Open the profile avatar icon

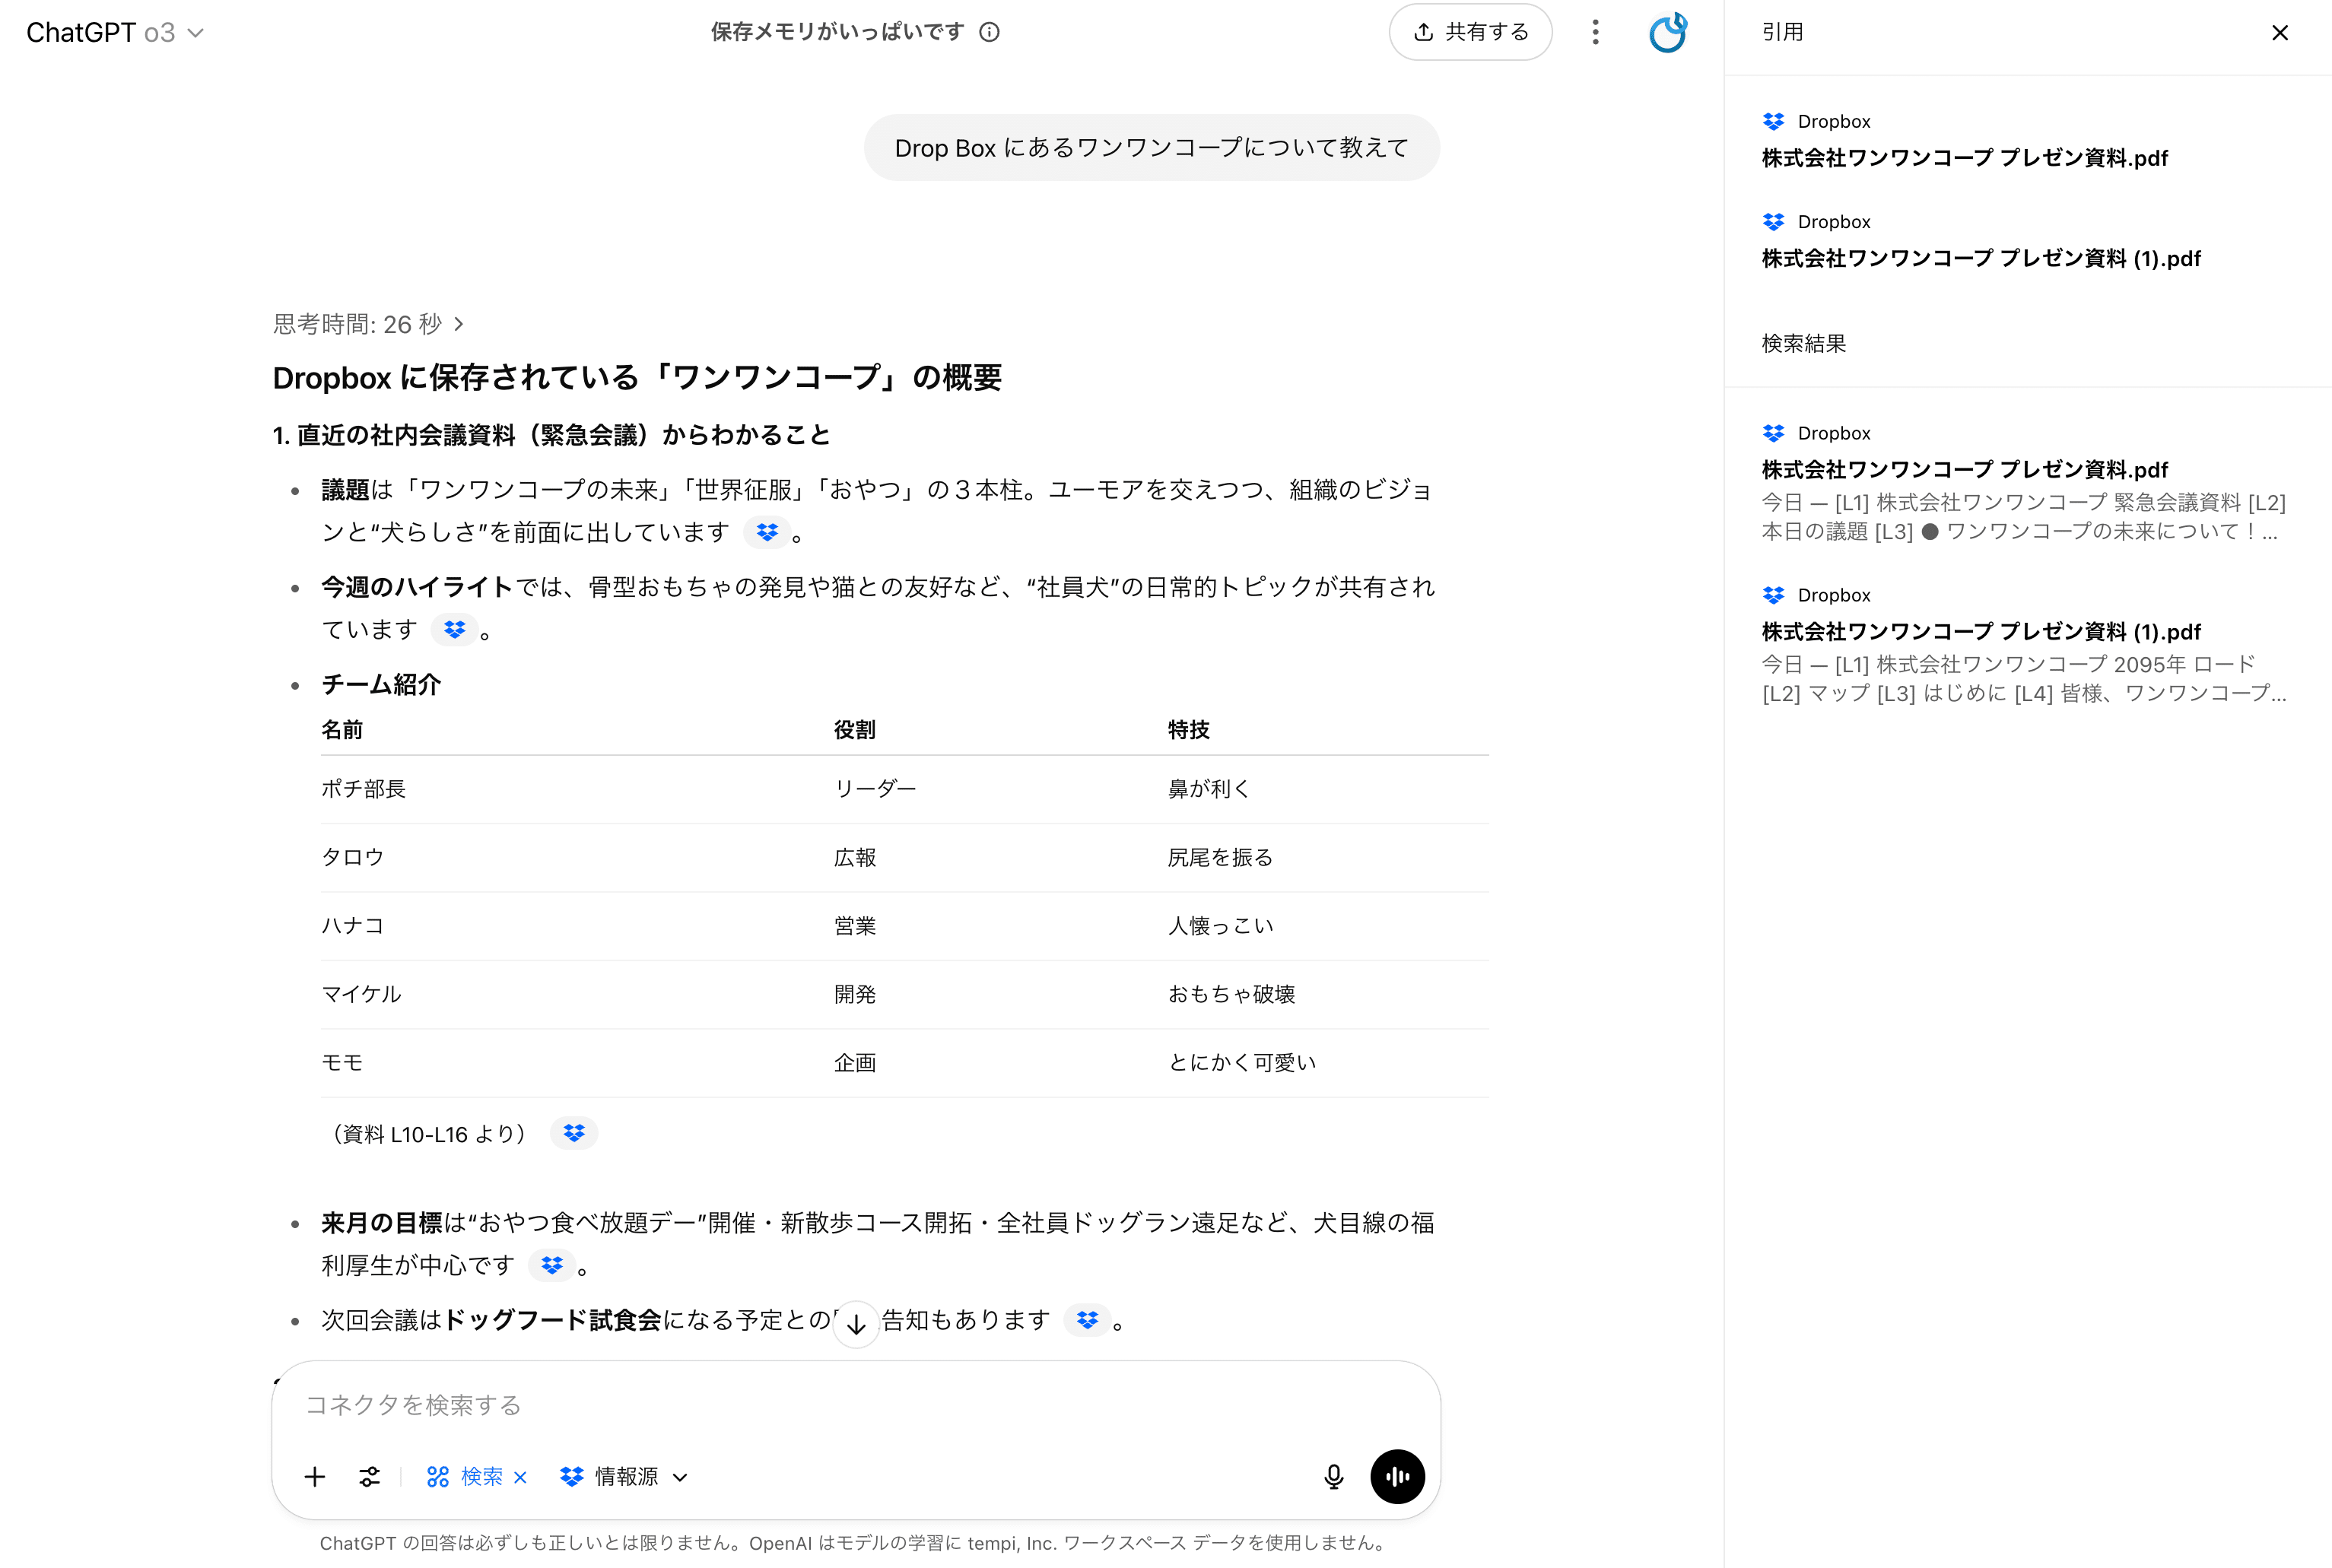click(x=1667, y=33)
